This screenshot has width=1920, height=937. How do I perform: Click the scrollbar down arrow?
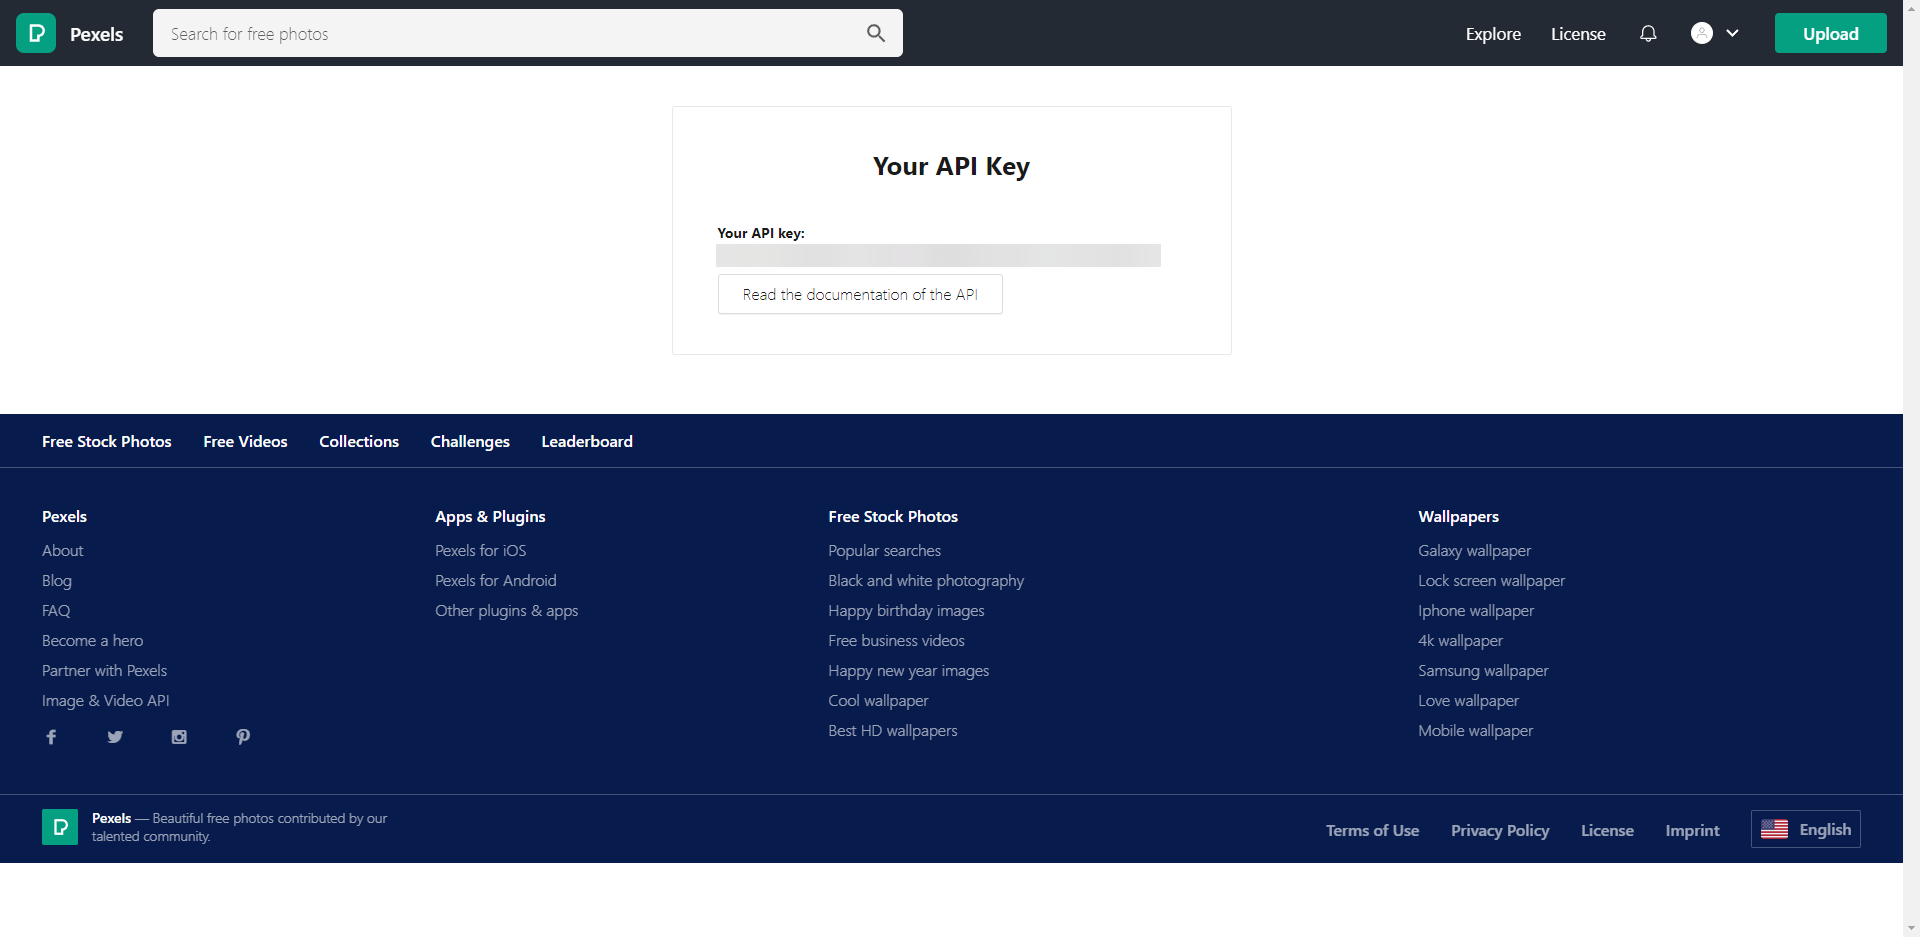point(1911,928)
